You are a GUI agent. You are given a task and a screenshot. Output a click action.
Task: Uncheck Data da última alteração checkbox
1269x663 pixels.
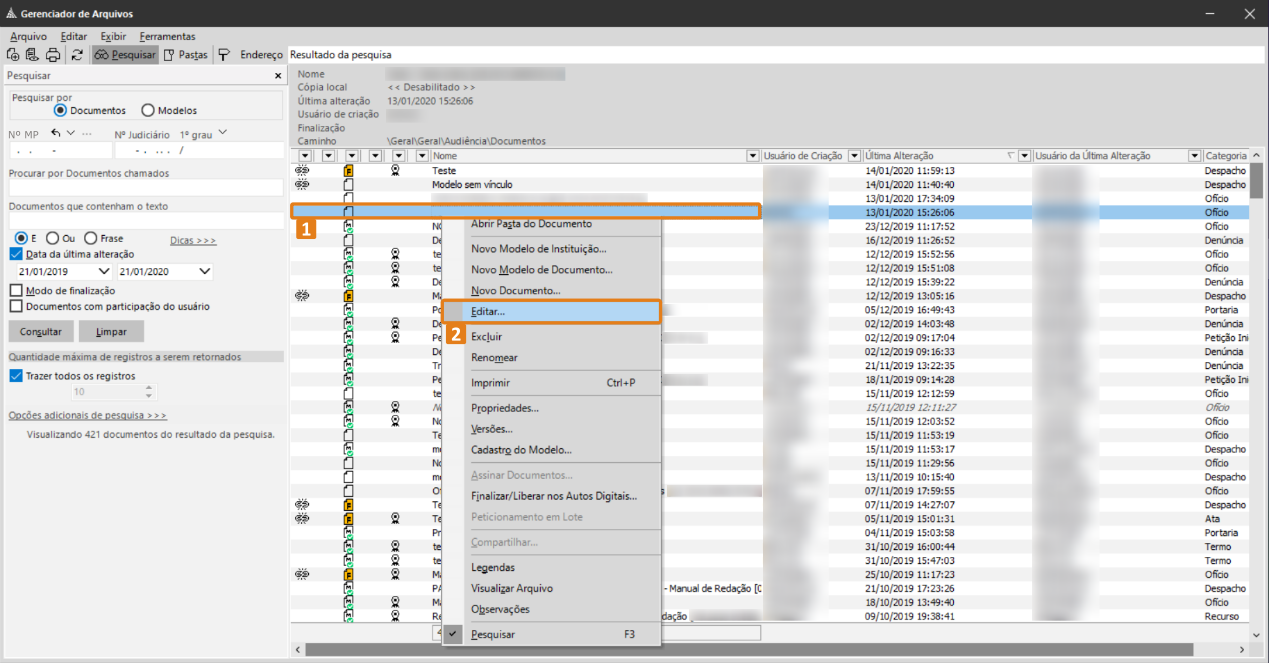16,254
